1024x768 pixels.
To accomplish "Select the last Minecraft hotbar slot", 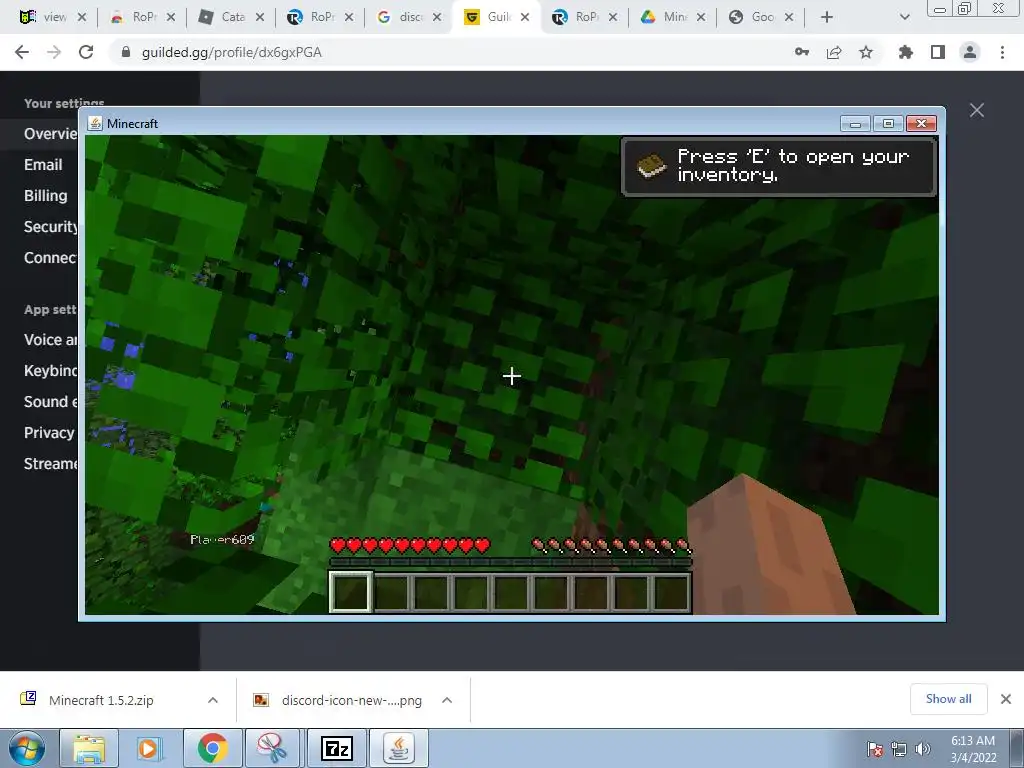I will pyautogui.click(x=671, y=592).
